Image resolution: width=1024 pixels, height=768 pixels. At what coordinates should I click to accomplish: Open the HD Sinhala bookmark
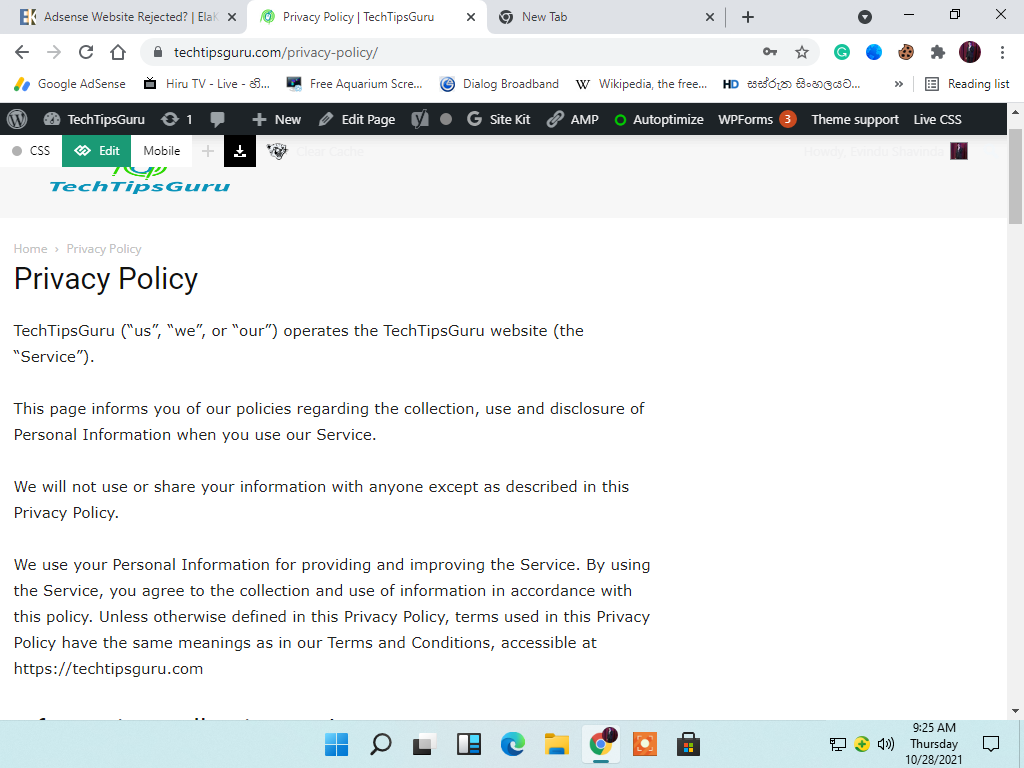point(792,84)
